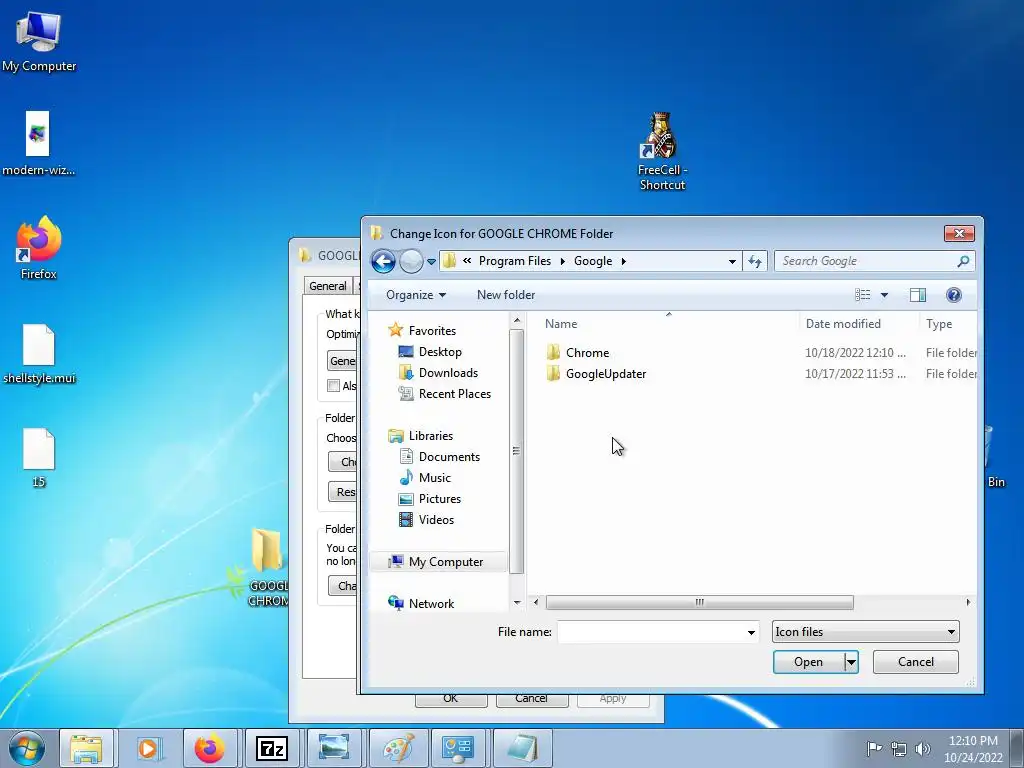Select the GoogleUpdater folder icon

pos(553,374)
